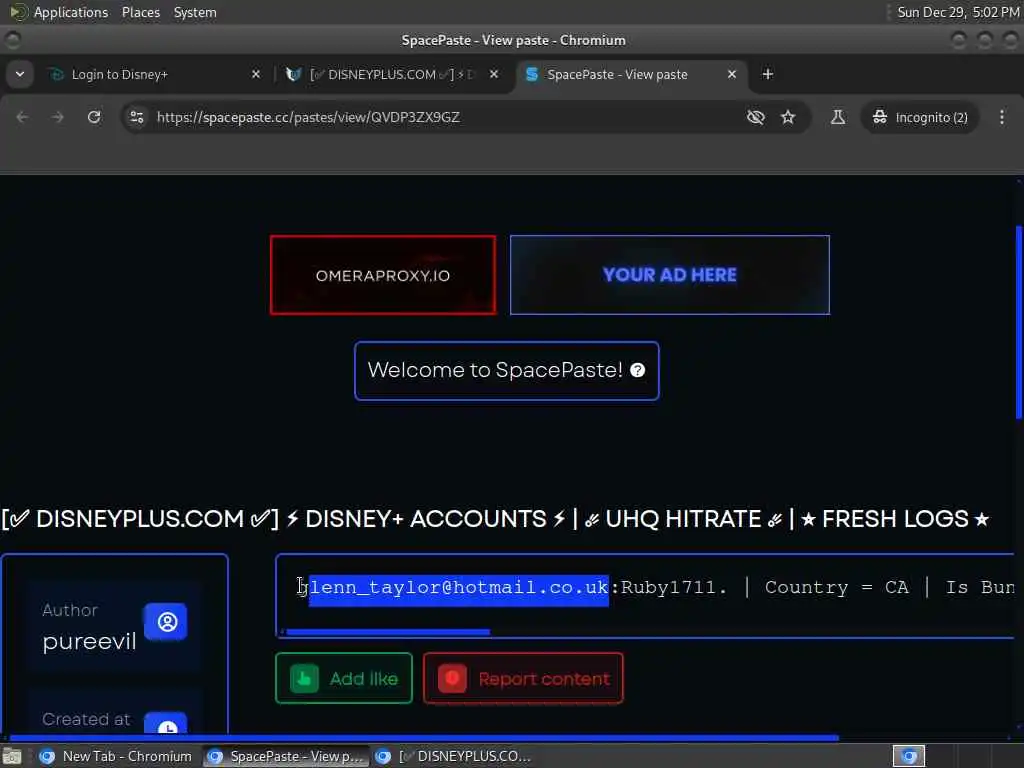This screenshot has width=1024, height=768.
Task: Open author name pureevil
Action: pyautogui.click(x=89, y=641)
